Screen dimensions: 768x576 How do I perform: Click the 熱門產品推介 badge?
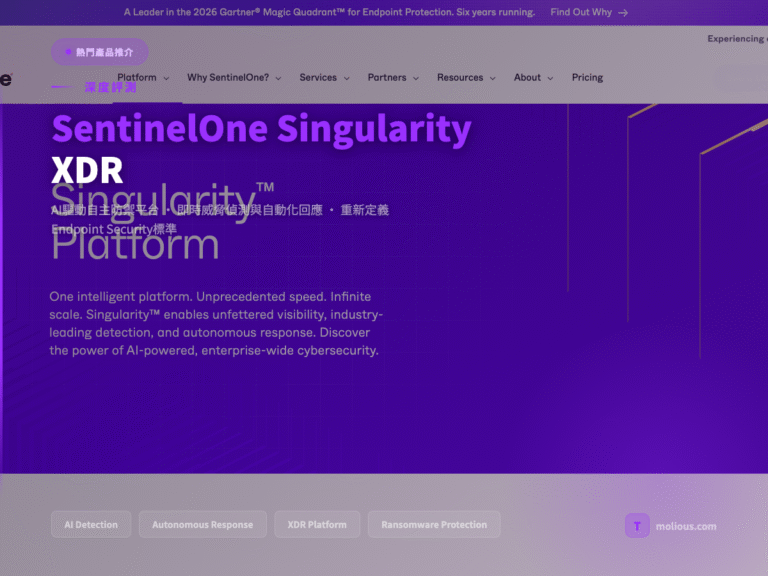pos(99,52)
